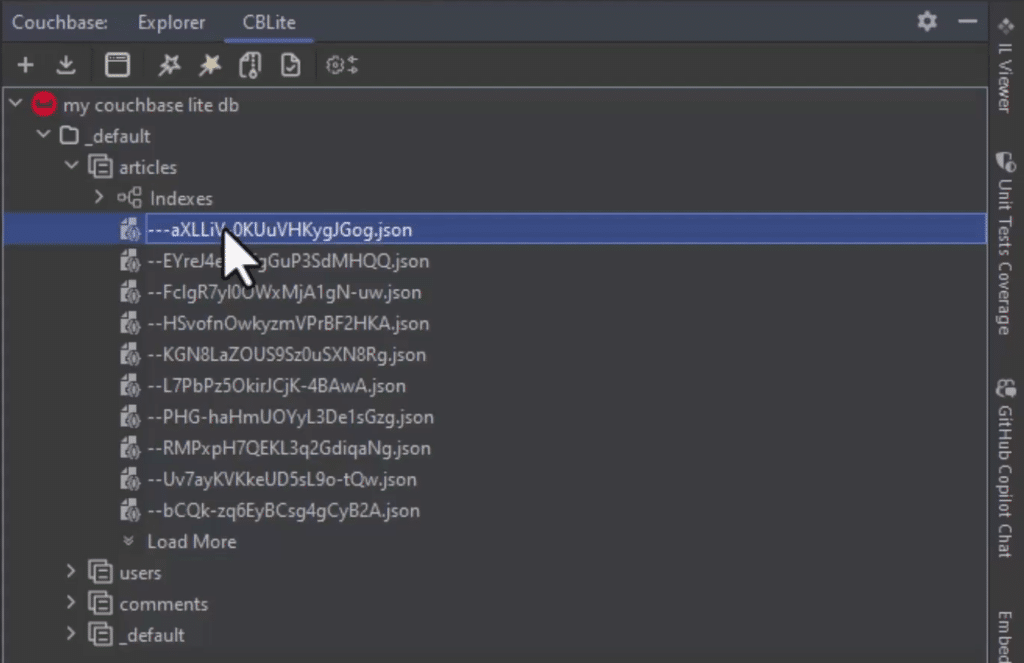Expand the comments collection

(71, 603)
